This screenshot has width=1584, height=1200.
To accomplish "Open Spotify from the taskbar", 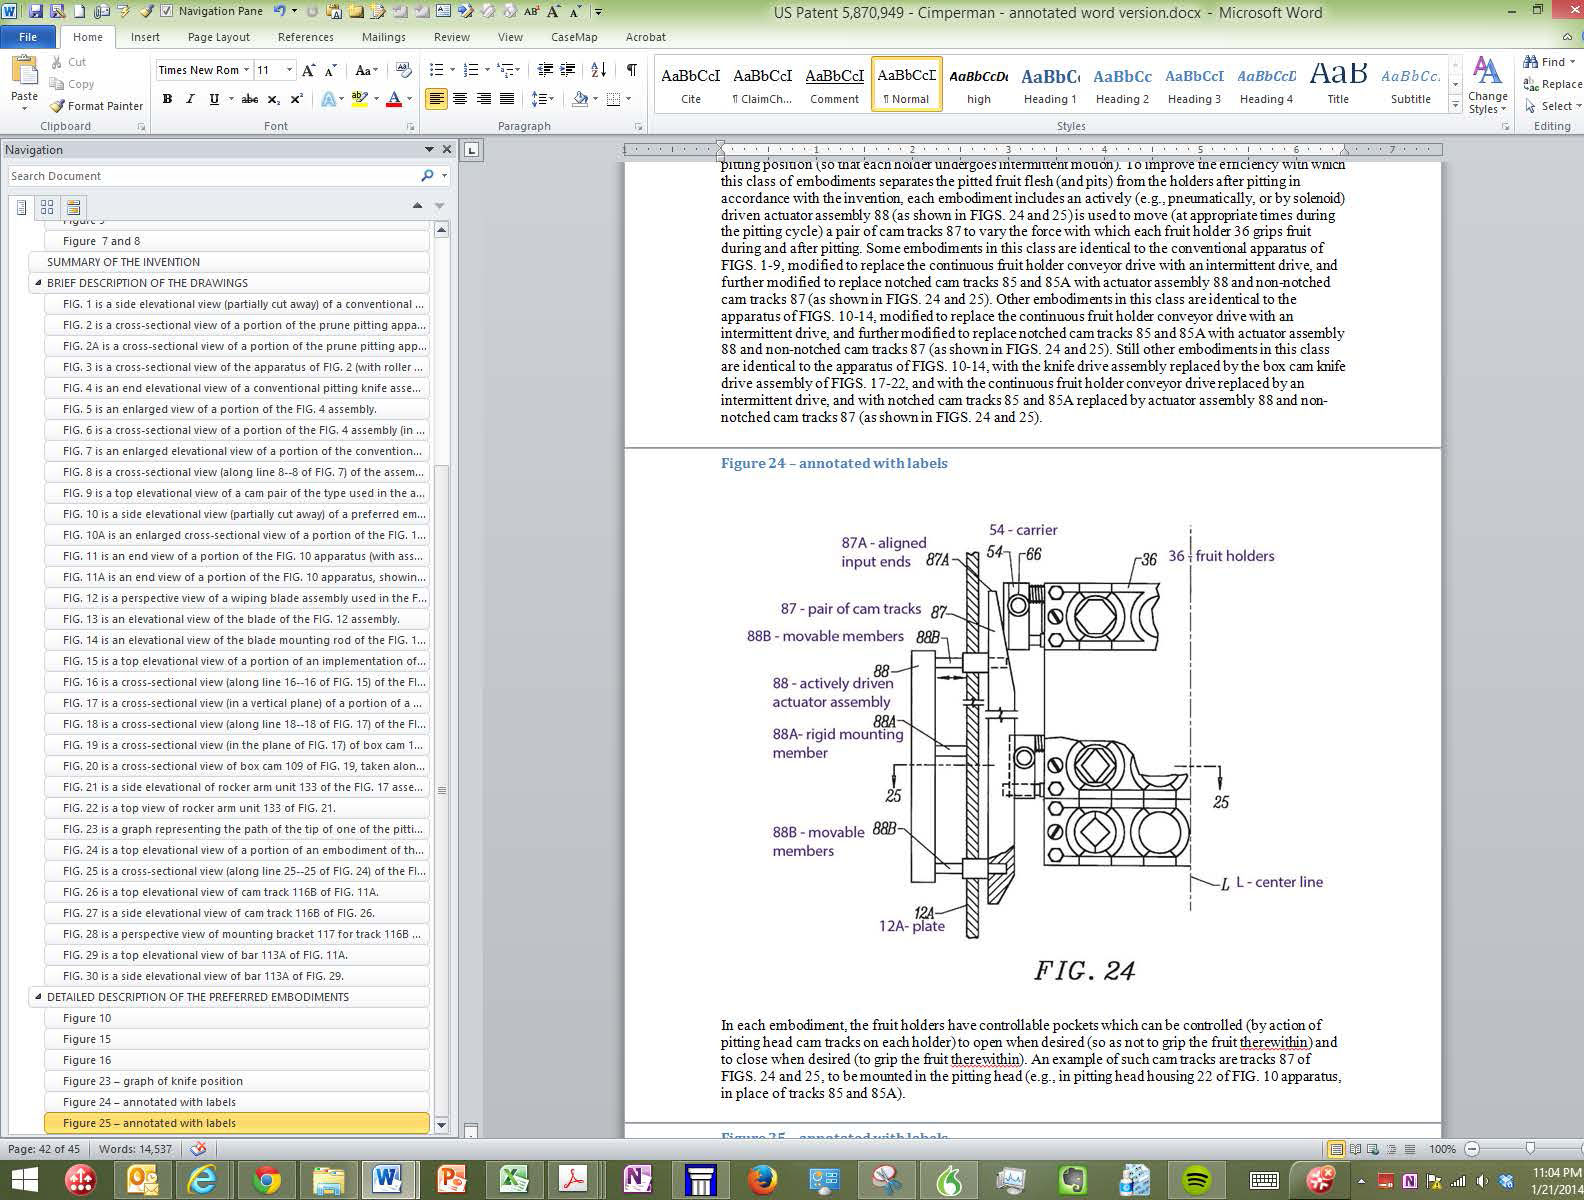I will (x=1195, y=1180).
